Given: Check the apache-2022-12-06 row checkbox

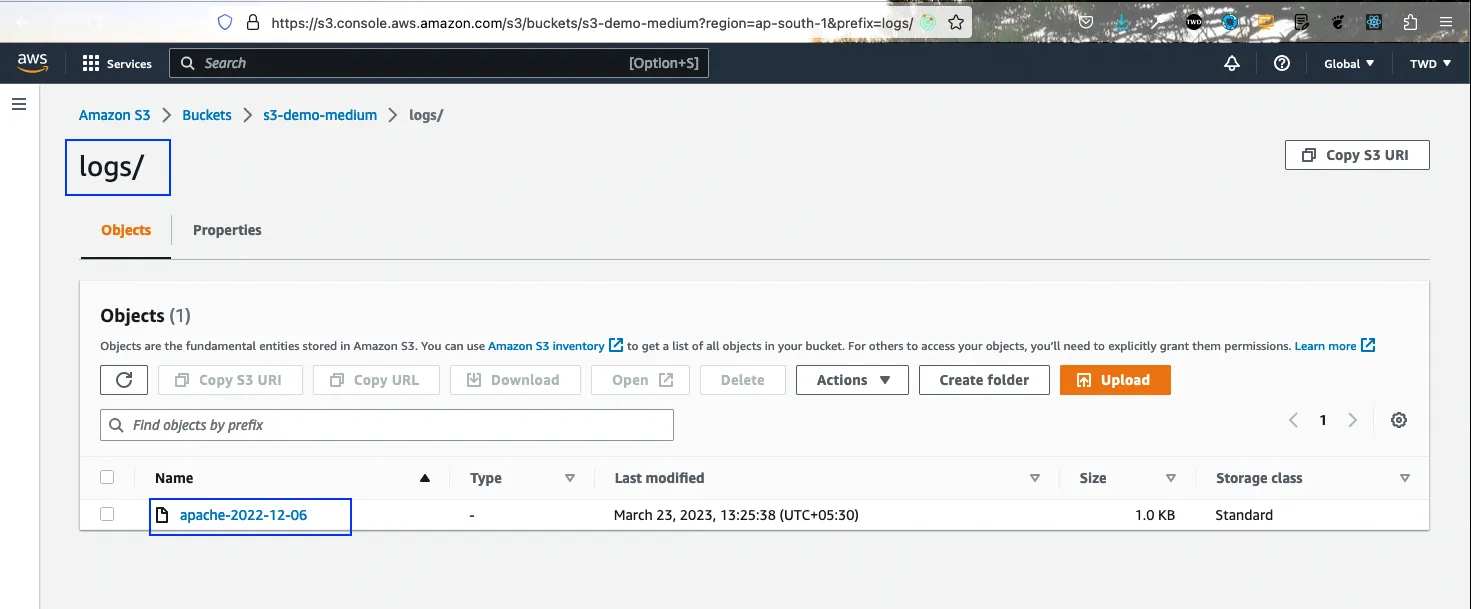Looking at the screenshot, I should tap(107, 514).
